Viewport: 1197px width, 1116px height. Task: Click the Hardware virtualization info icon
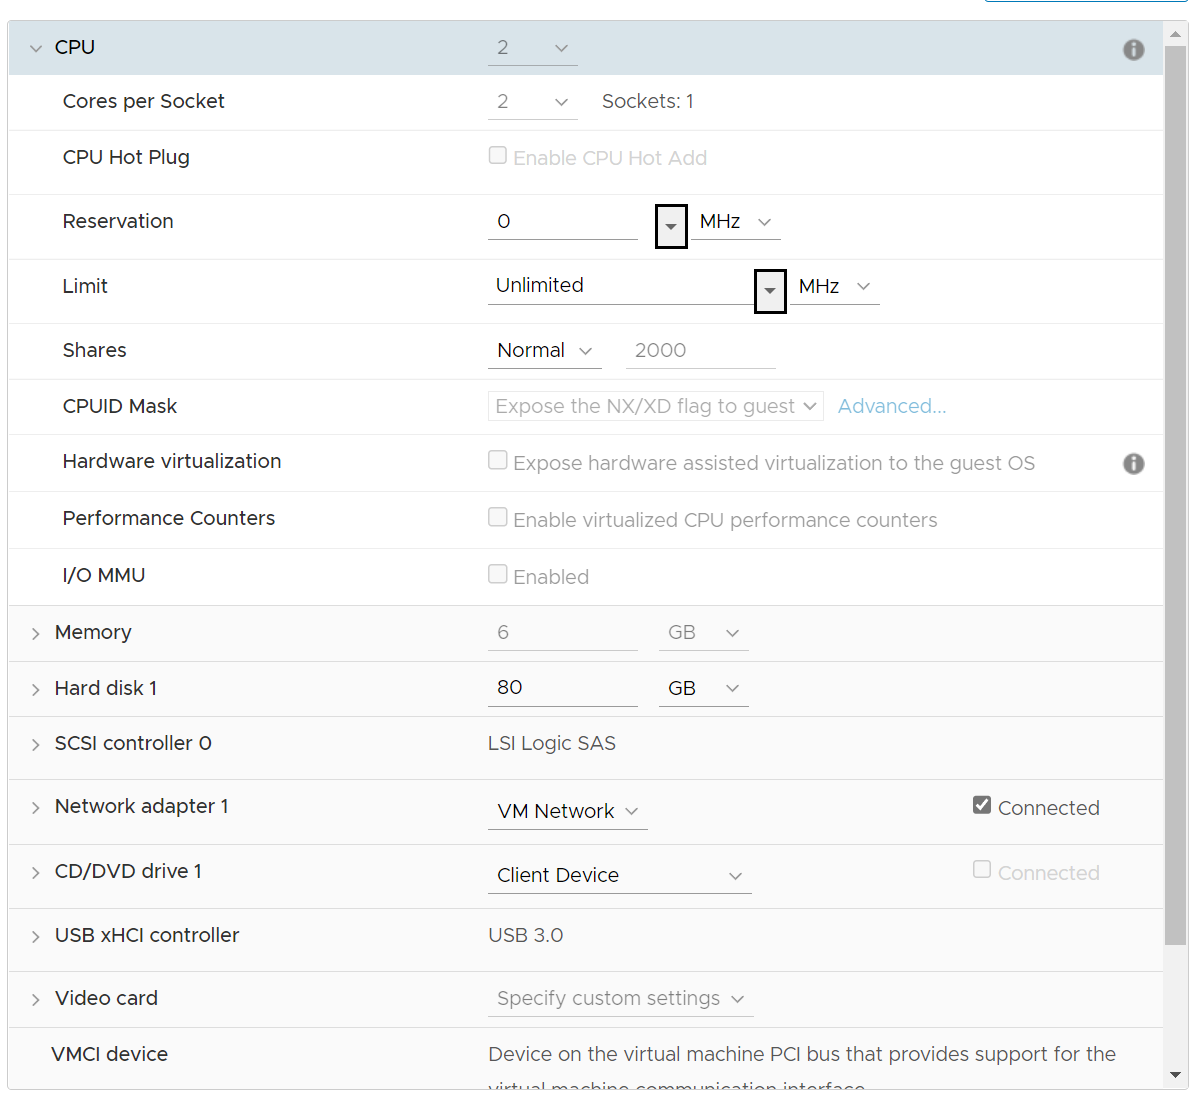1133,463
